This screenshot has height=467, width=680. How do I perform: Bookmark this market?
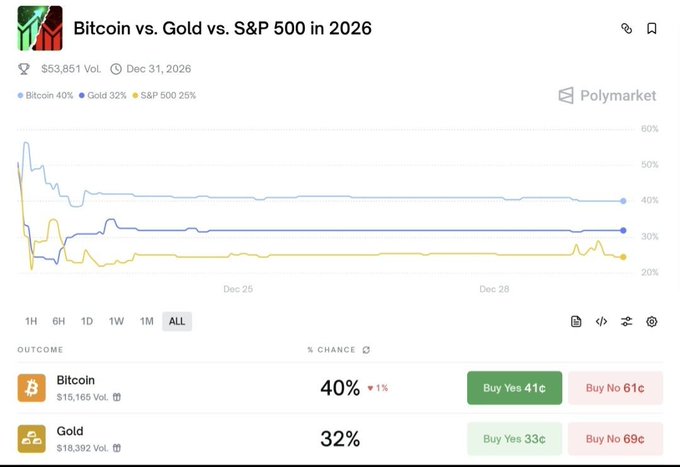tap(652, 29)
